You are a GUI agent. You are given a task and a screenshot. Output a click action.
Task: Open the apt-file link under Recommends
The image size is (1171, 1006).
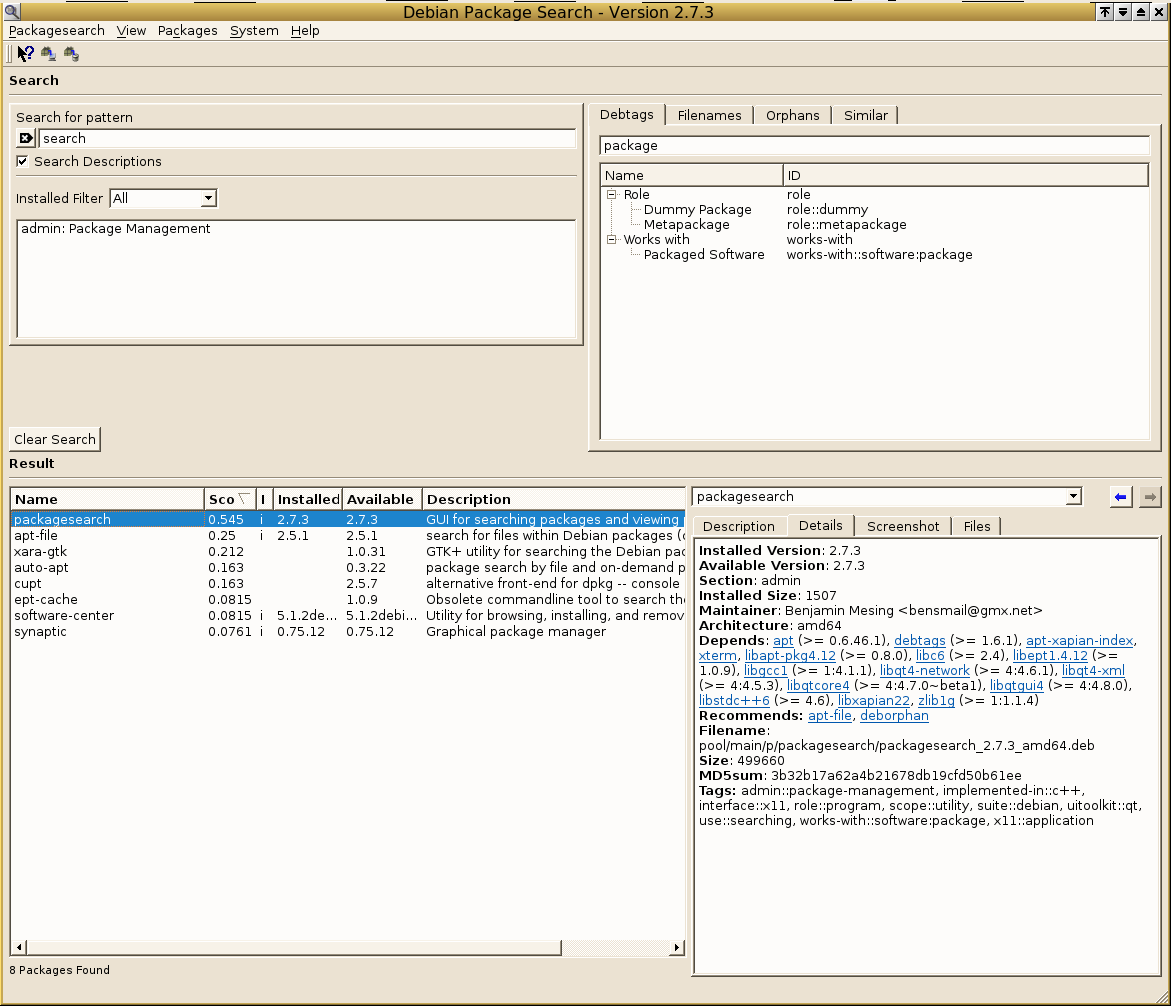(x=830, y=715)
